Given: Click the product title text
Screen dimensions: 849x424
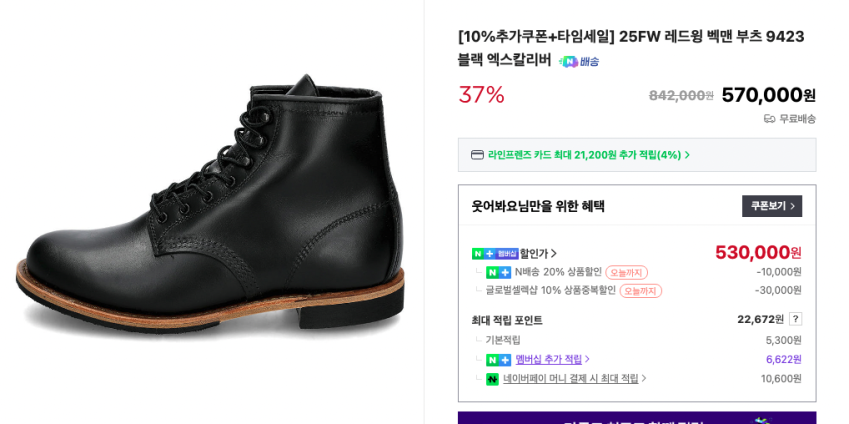Looking at the screenshot, I should click(x=630, y=37).
